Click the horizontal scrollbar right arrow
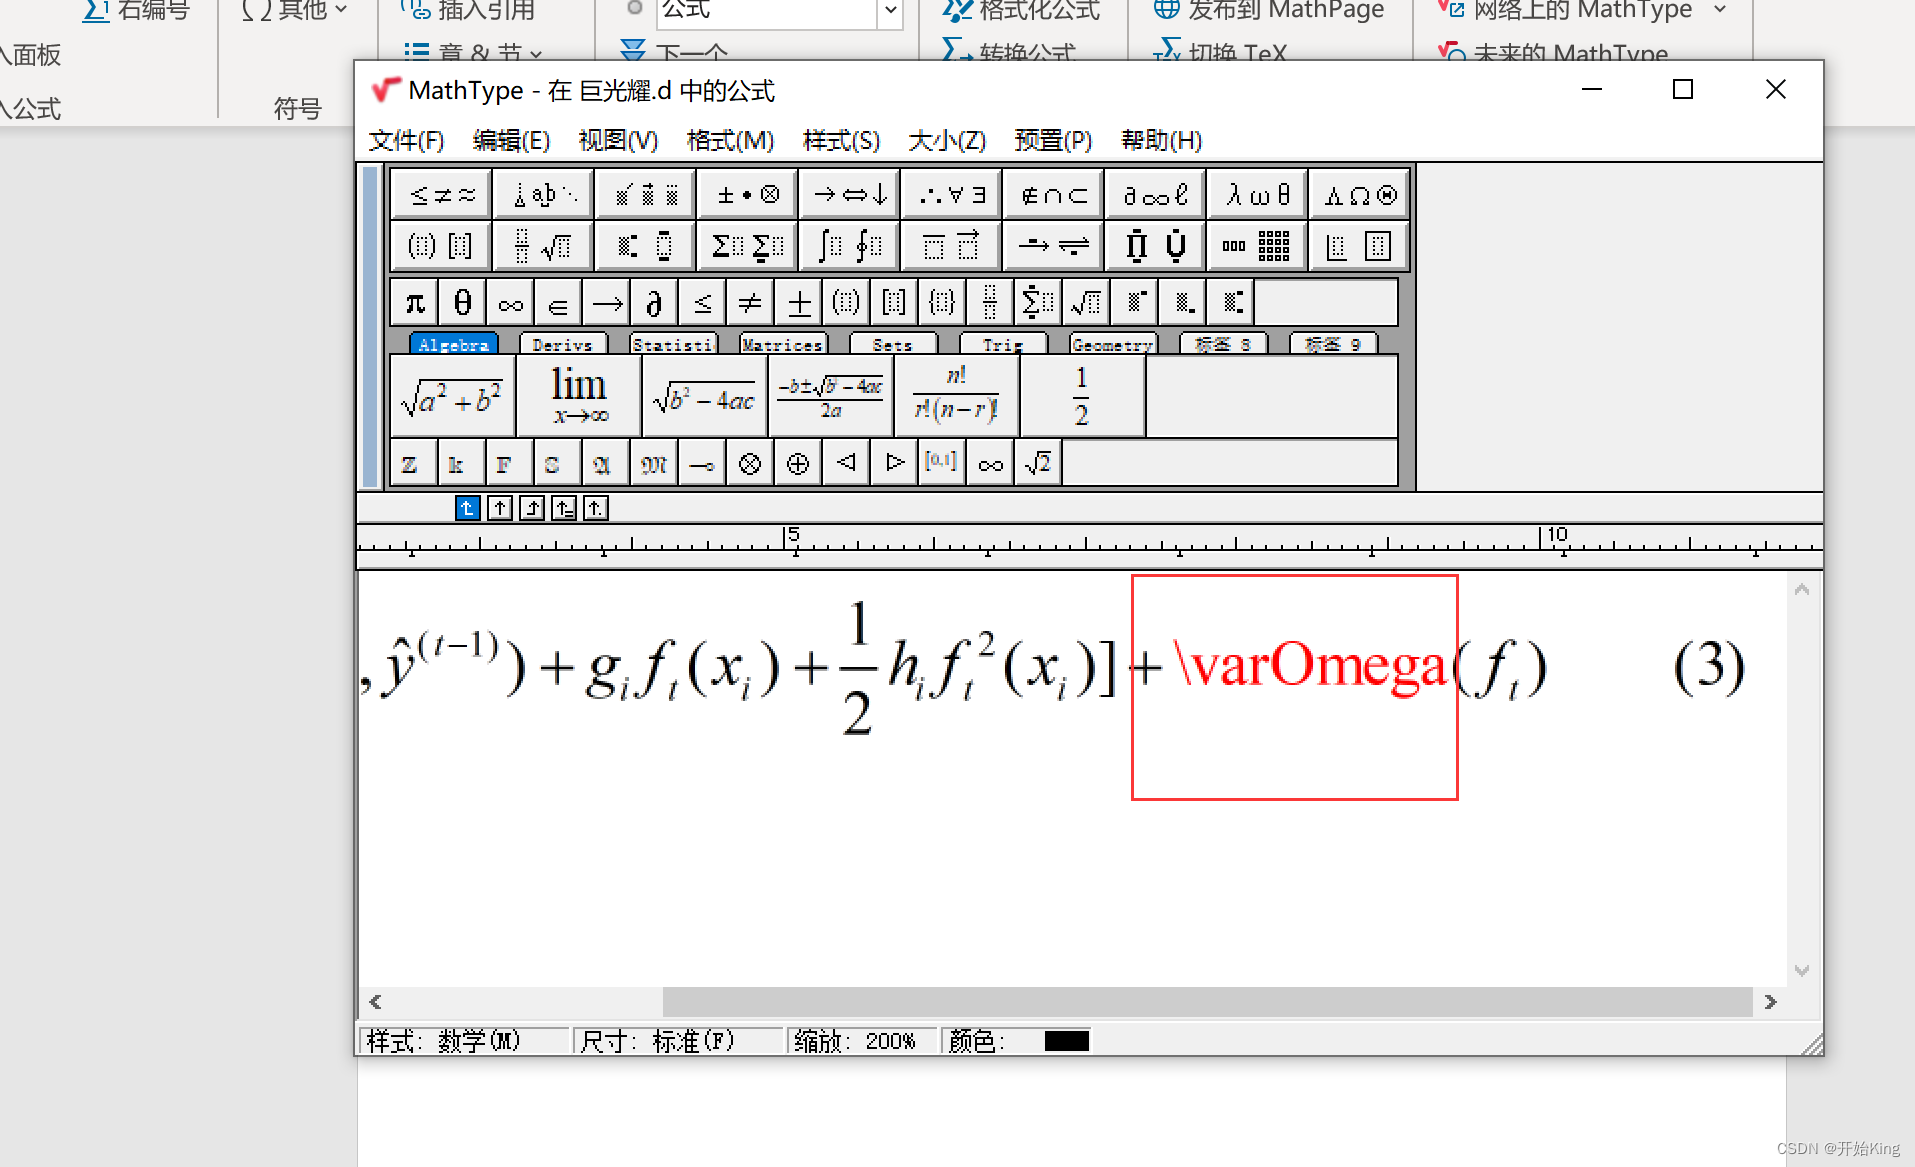Screen dimensions: 1915x1167 coord(1771,1001)
